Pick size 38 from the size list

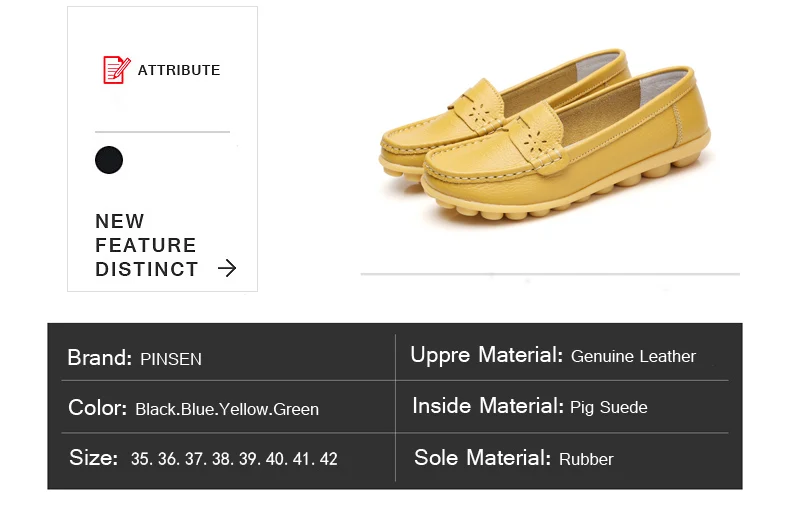pyautogui.click(x=221, y=459)
